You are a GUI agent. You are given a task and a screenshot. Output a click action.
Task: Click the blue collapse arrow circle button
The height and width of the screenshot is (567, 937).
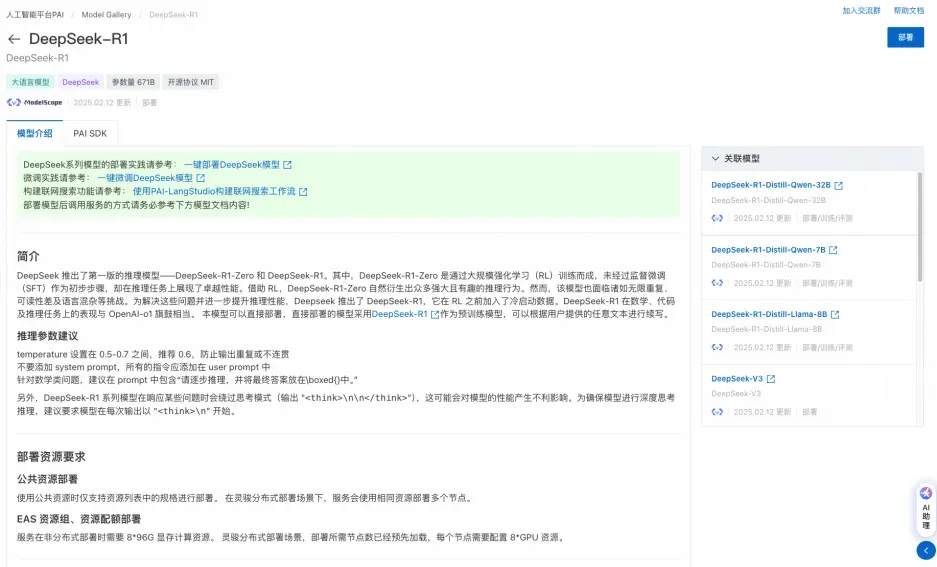click(x=926, y=550)
